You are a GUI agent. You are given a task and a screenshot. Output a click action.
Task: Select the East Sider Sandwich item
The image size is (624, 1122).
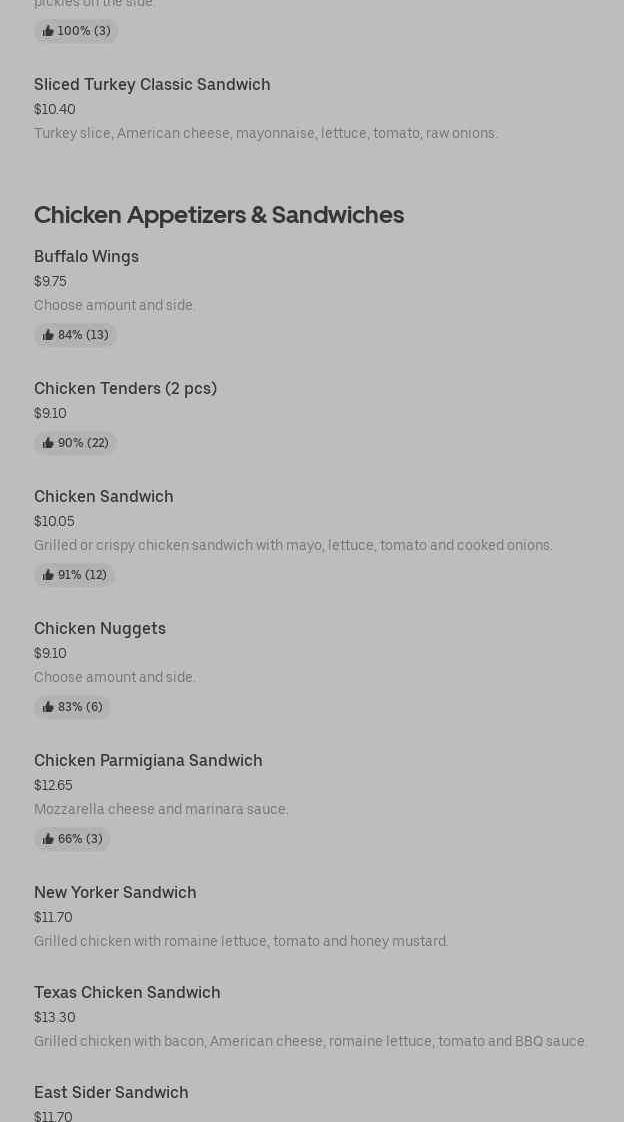click(x=111, y=1093)
